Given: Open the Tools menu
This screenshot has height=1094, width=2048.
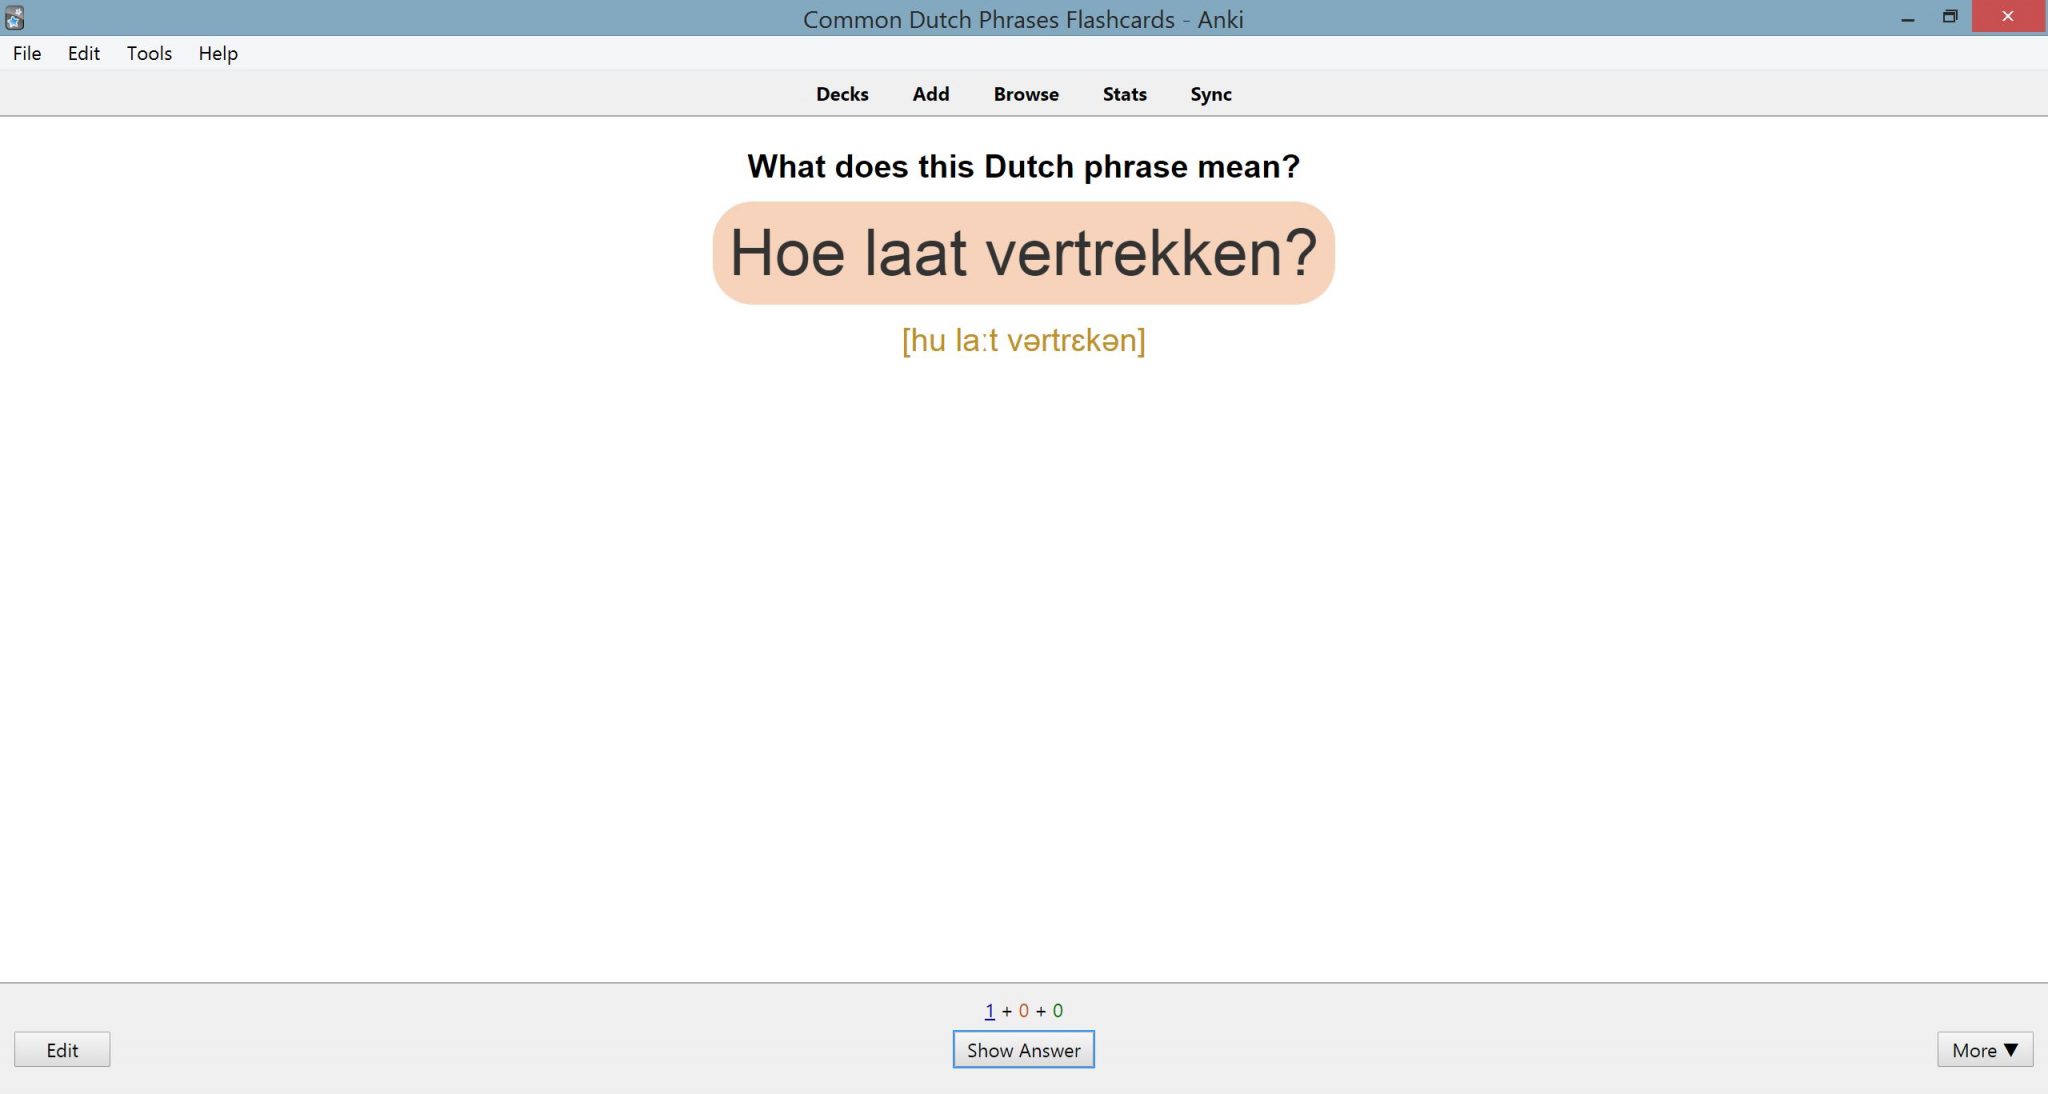Looking at the screenshot, I should (x=148, y=53).
